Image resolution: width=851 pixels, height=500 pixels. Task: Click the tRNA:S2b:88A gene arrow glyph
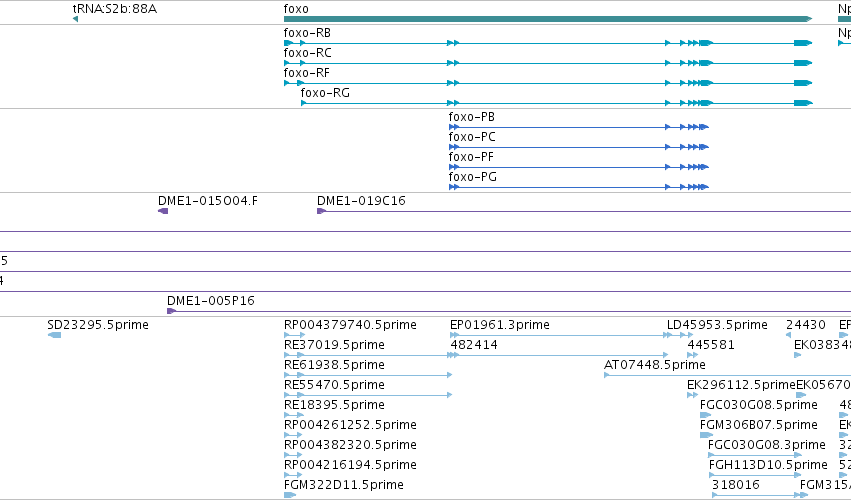click(75, 19)
